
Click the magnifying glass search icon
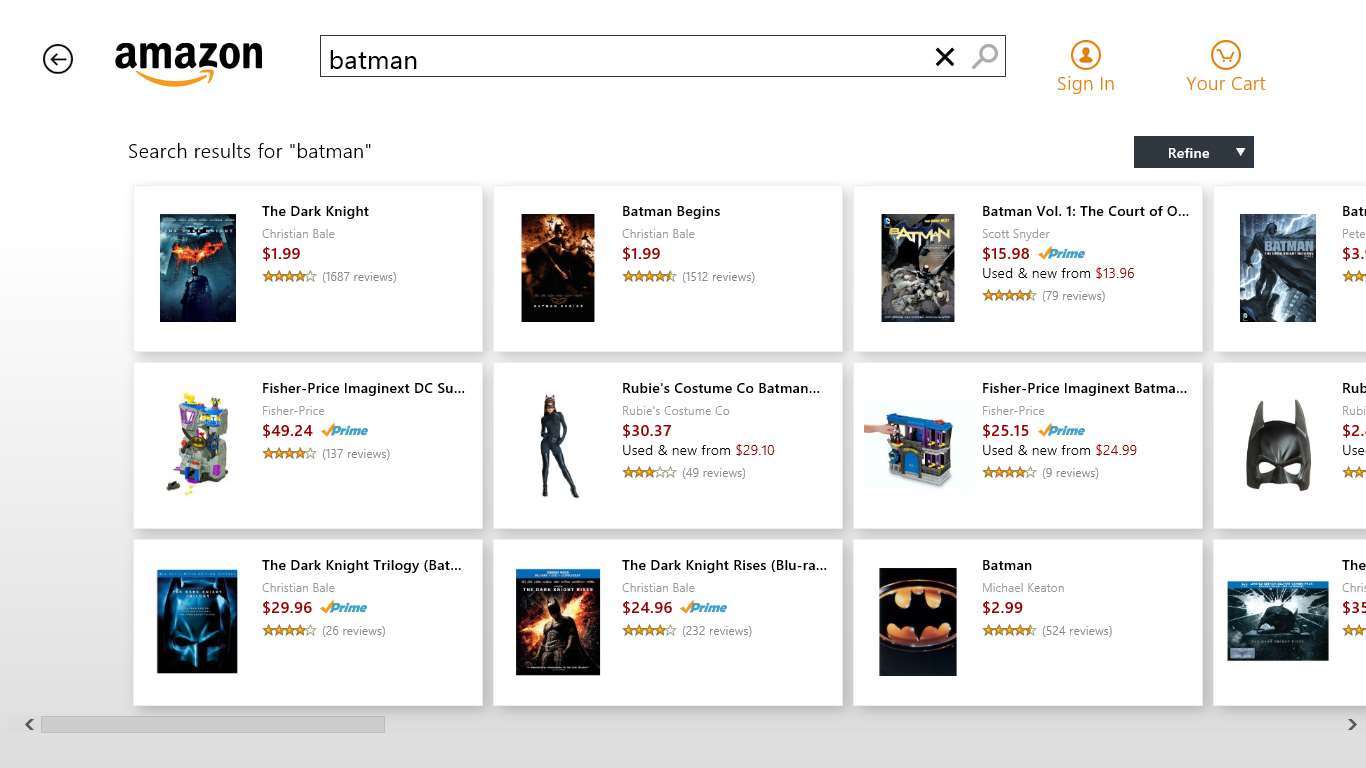[985, 57]
